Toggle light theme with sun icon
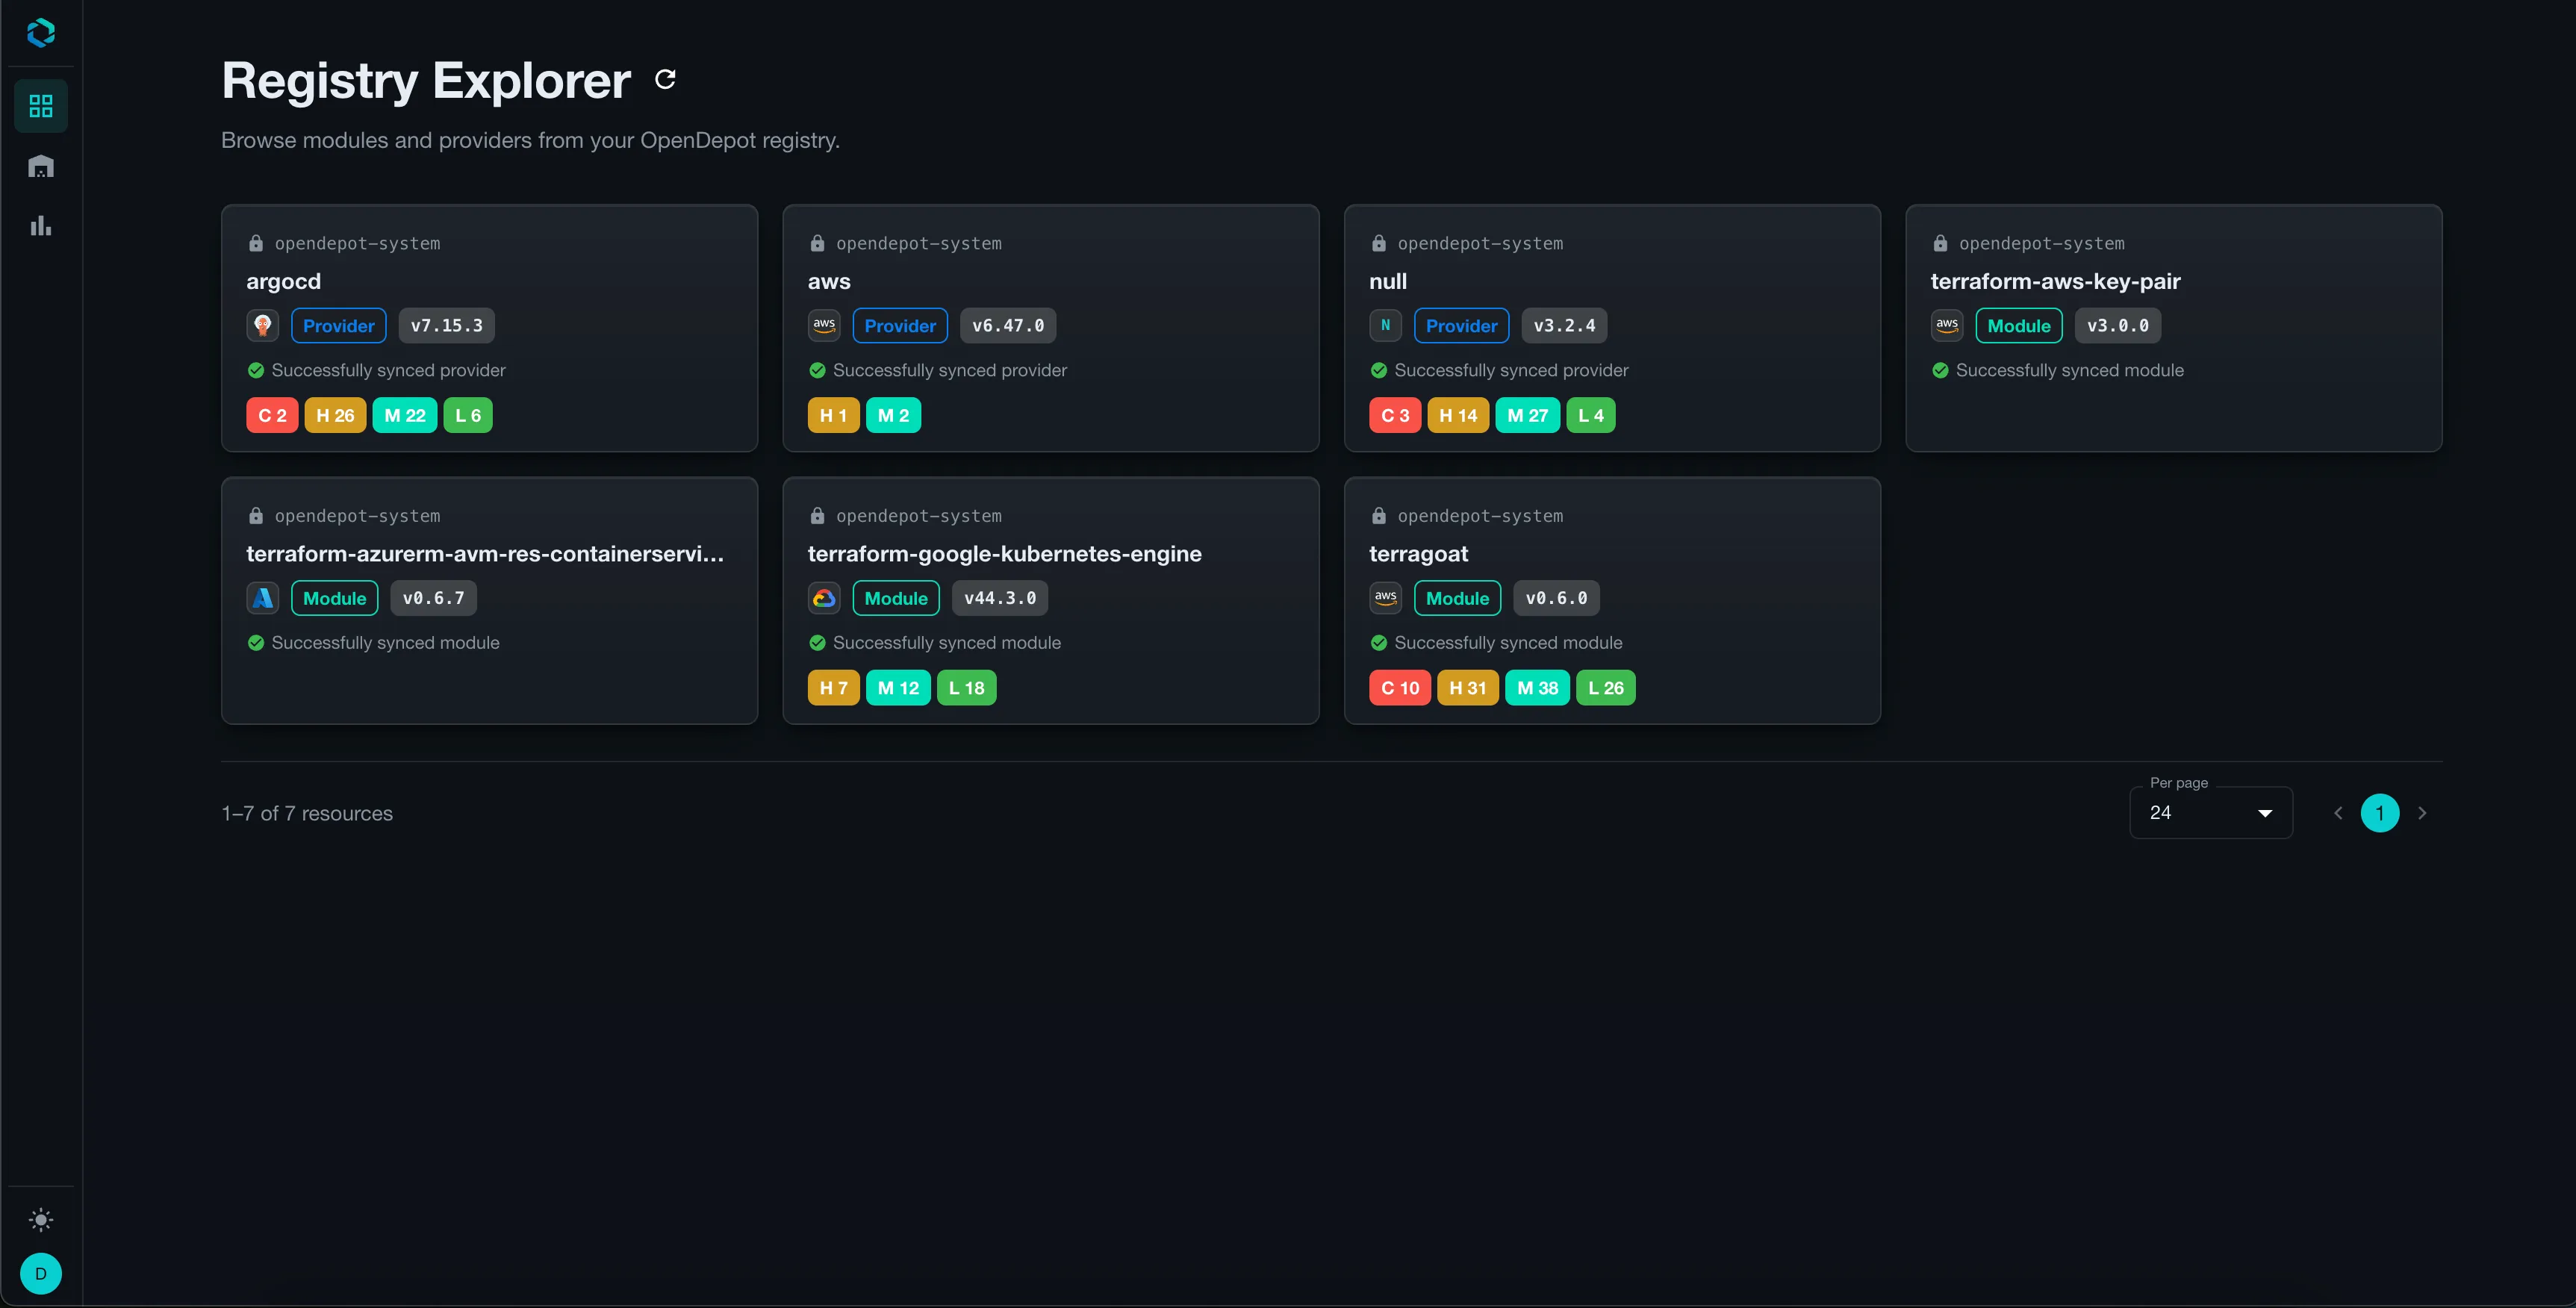 point(41,1220)
